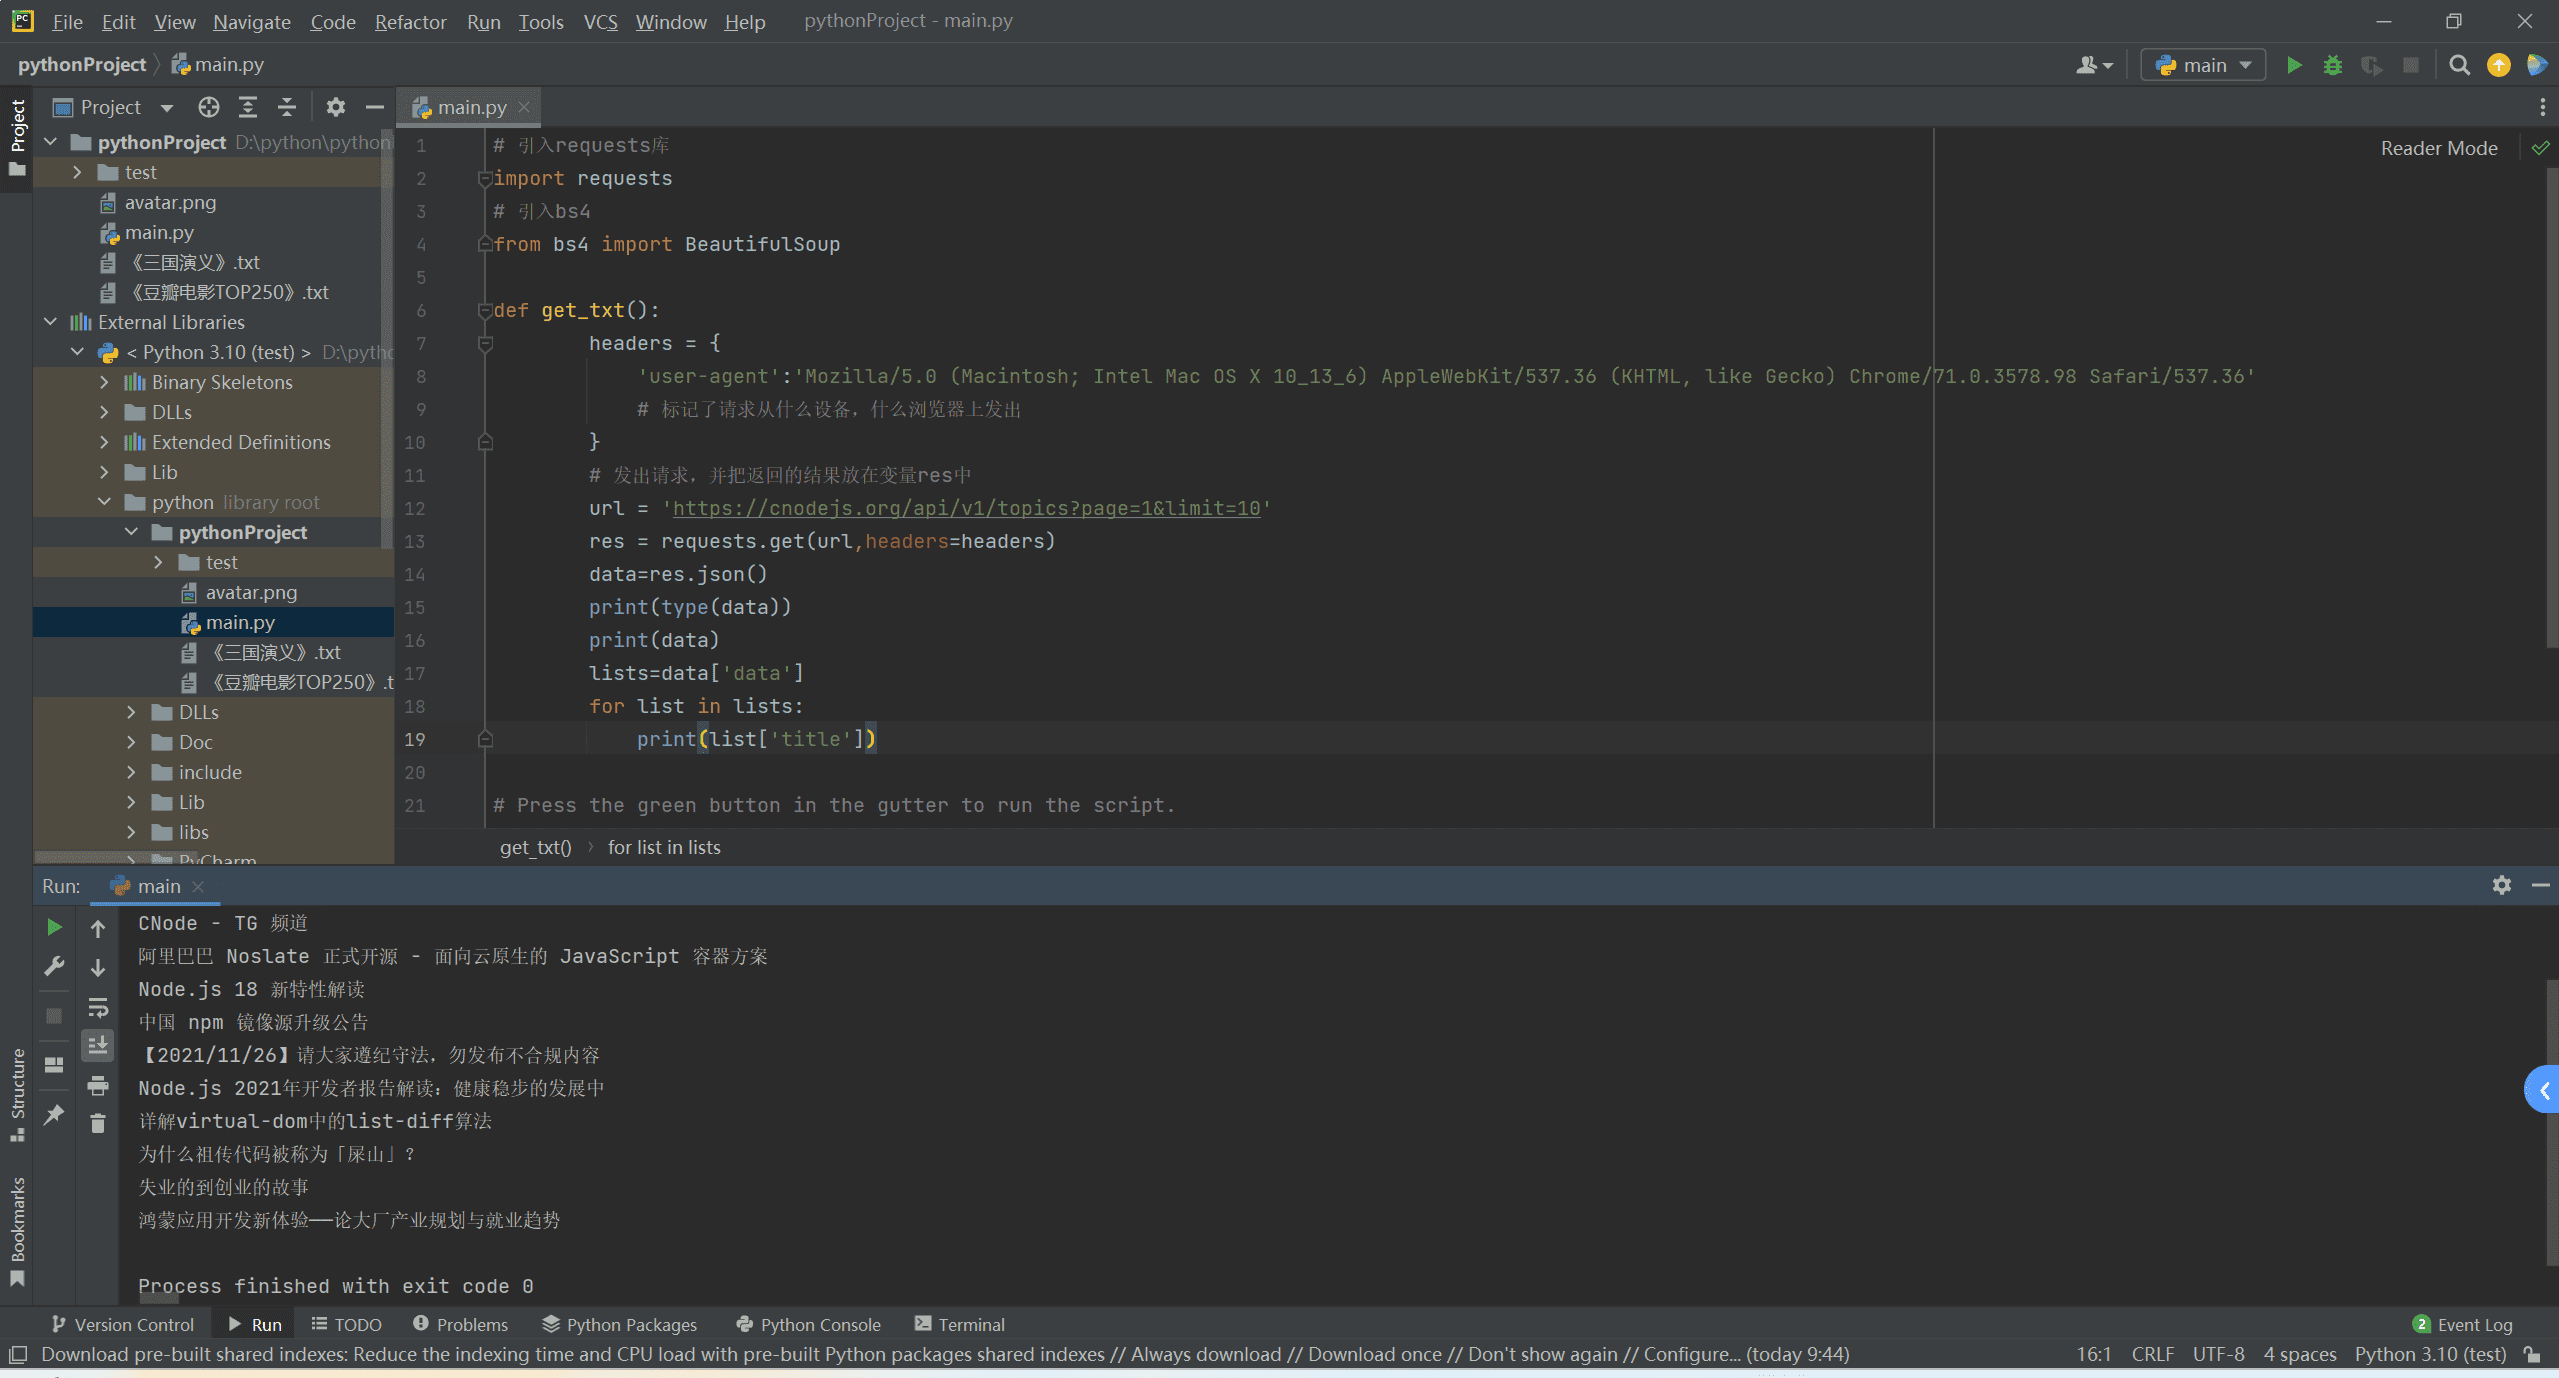Restore layout icon in Run panel
The height and width of the screenshot is (1378, 2559).
(x=54, y=1065)
